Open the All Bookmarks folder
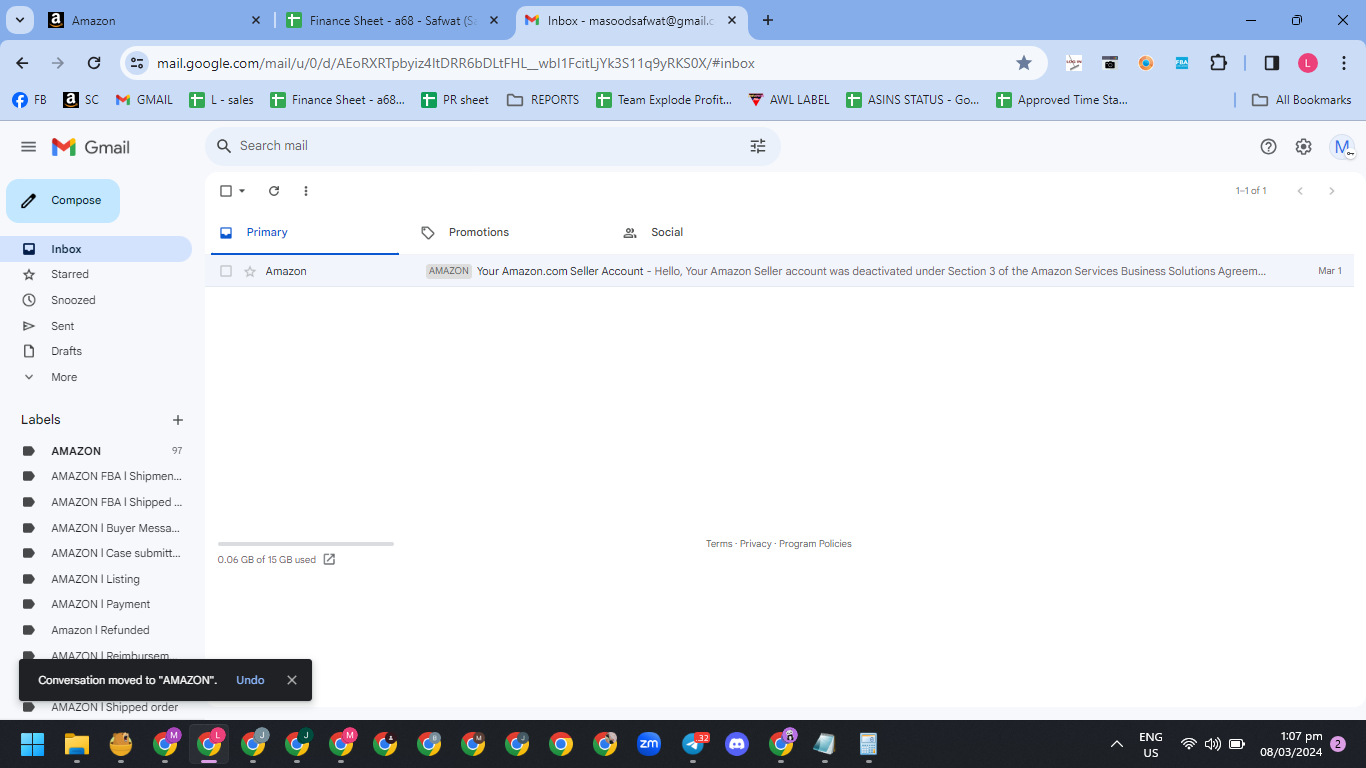Viewport: 1366px width, 768px height. [x=1302, y=100]
